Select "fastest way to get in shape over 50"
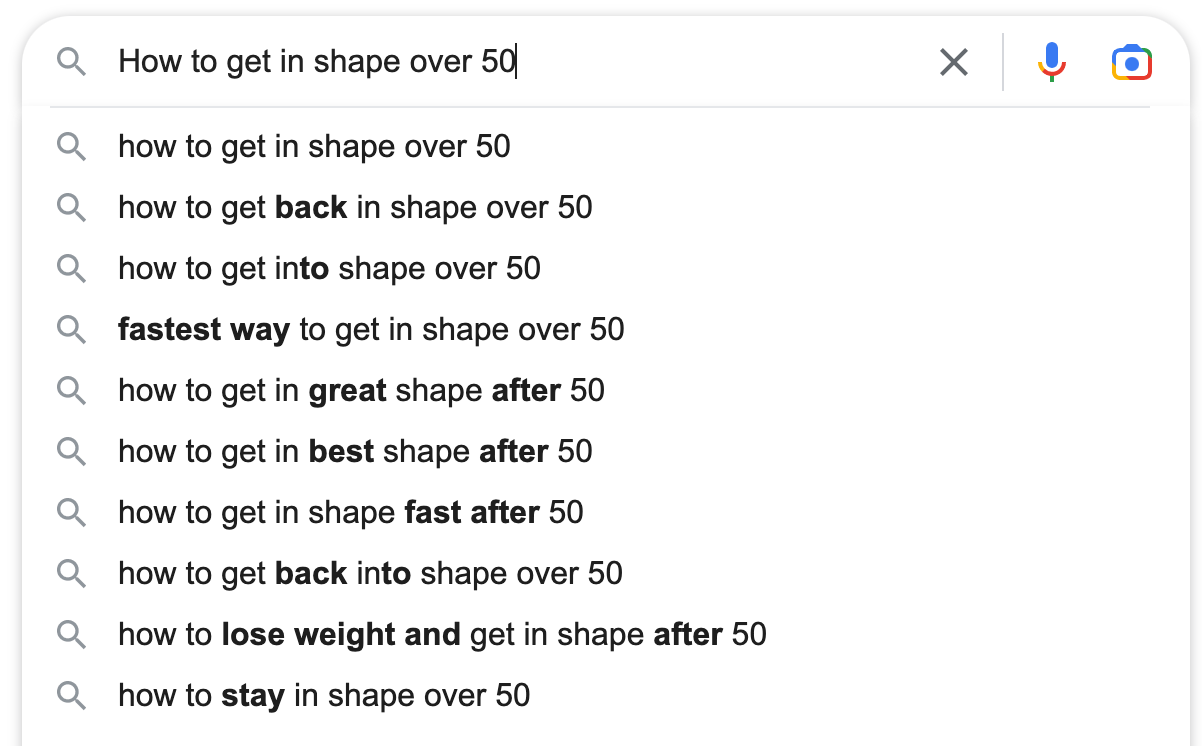 tap(371, 329)
